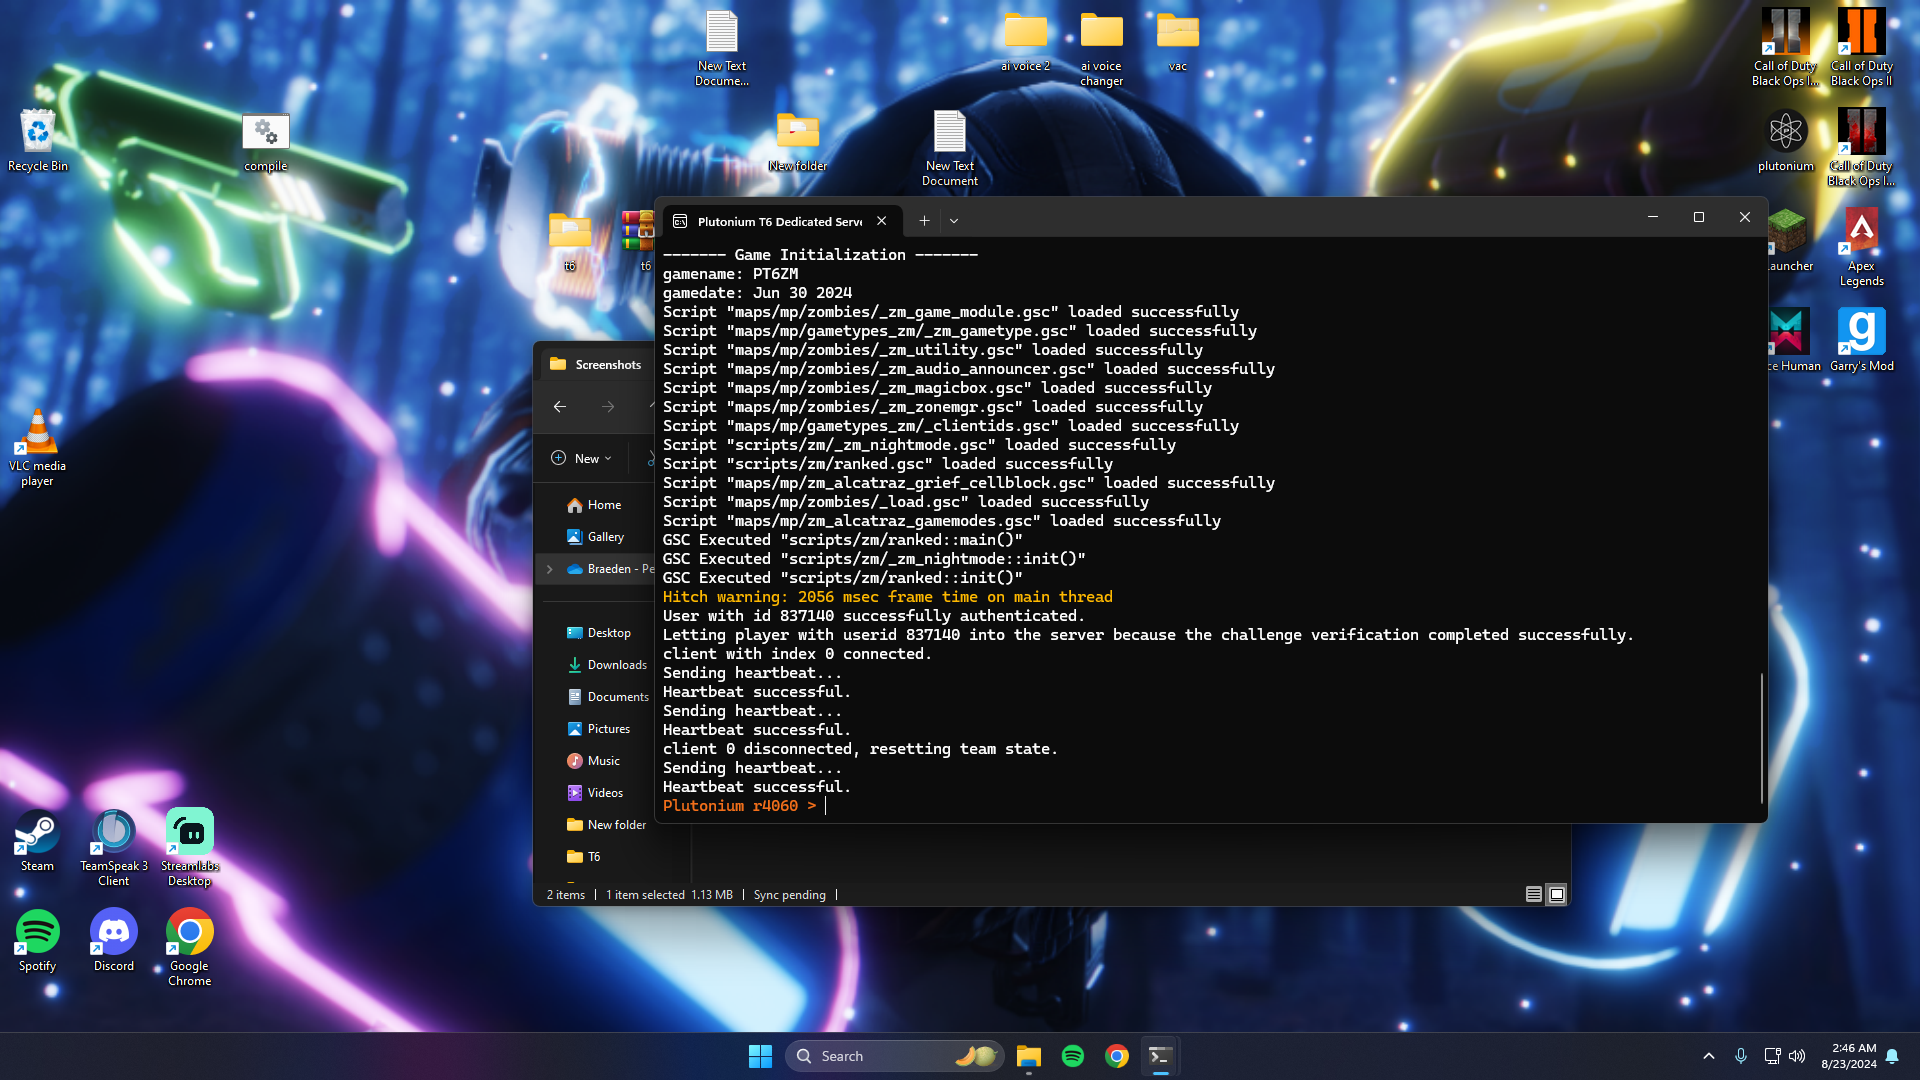1920x1080 pixels.
Task: Open the Spotify desktop shortcut
Action: tap(37, 940)
